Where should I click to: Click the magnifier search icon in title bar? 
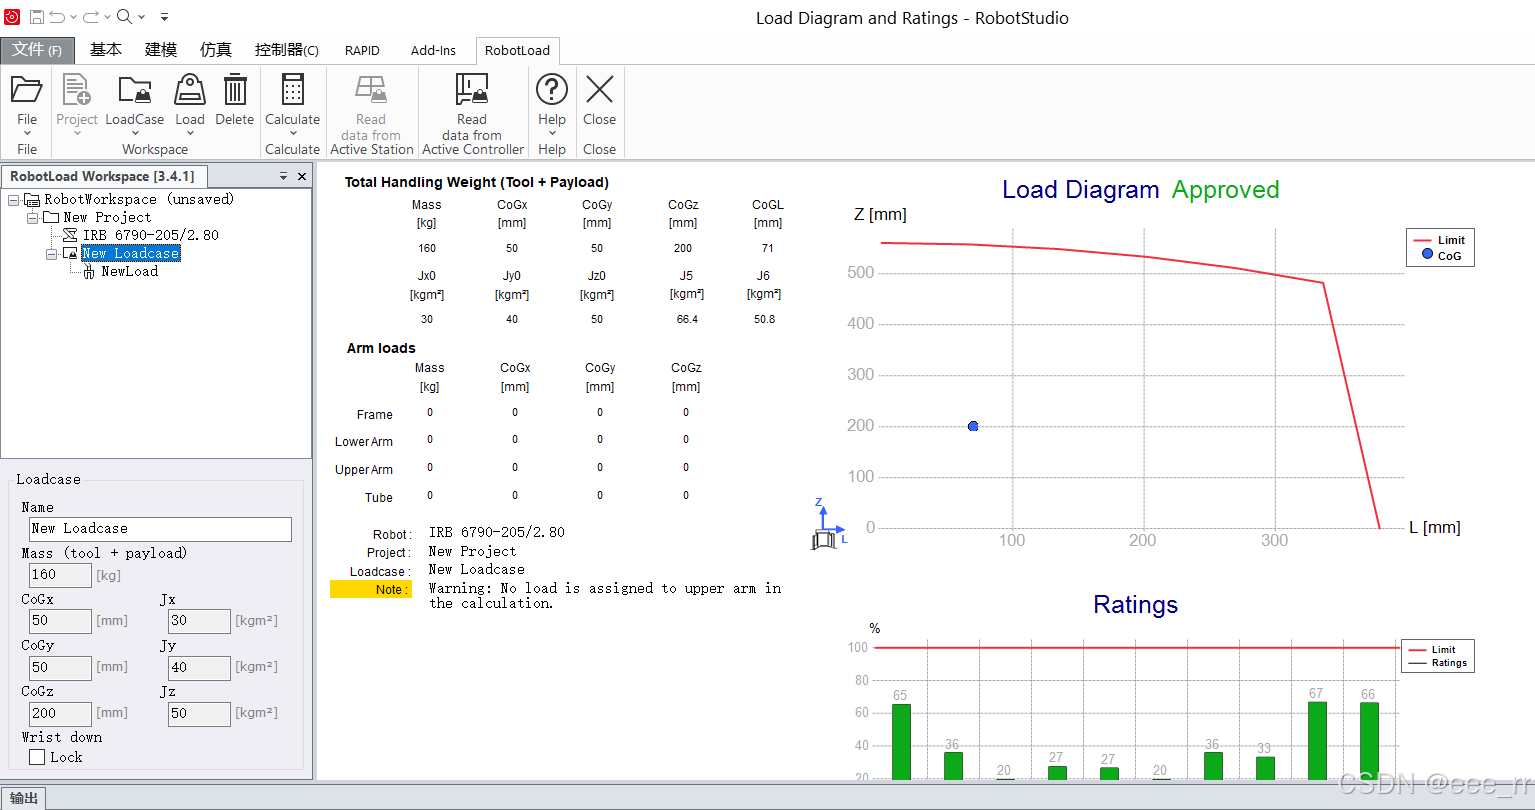click(124, 16)
